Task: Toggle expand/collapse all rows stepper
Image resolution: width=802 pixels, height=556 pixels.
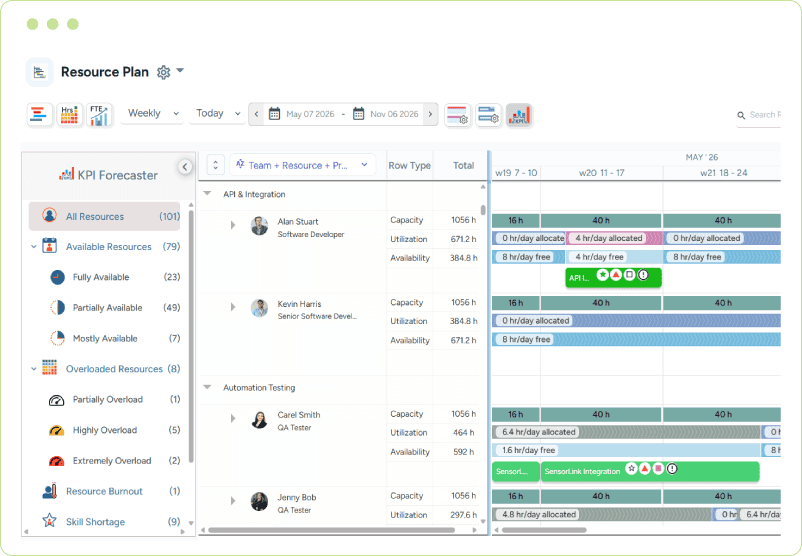Action: click(x=215, y=165)
